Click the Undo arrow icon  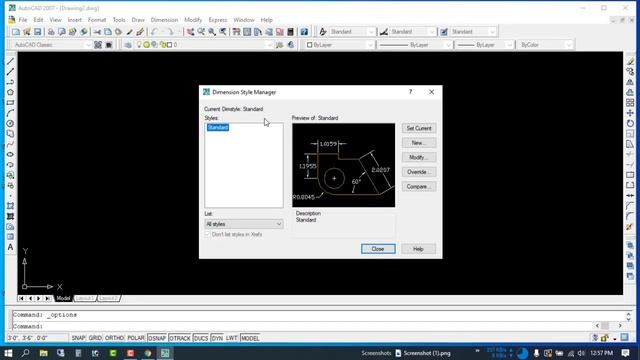point(154,32)
